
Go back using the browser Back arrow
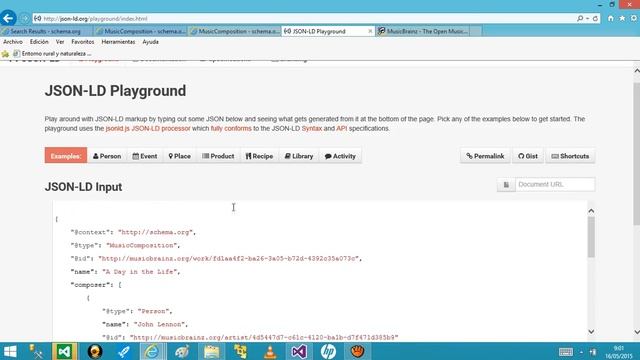coord(8,18)
